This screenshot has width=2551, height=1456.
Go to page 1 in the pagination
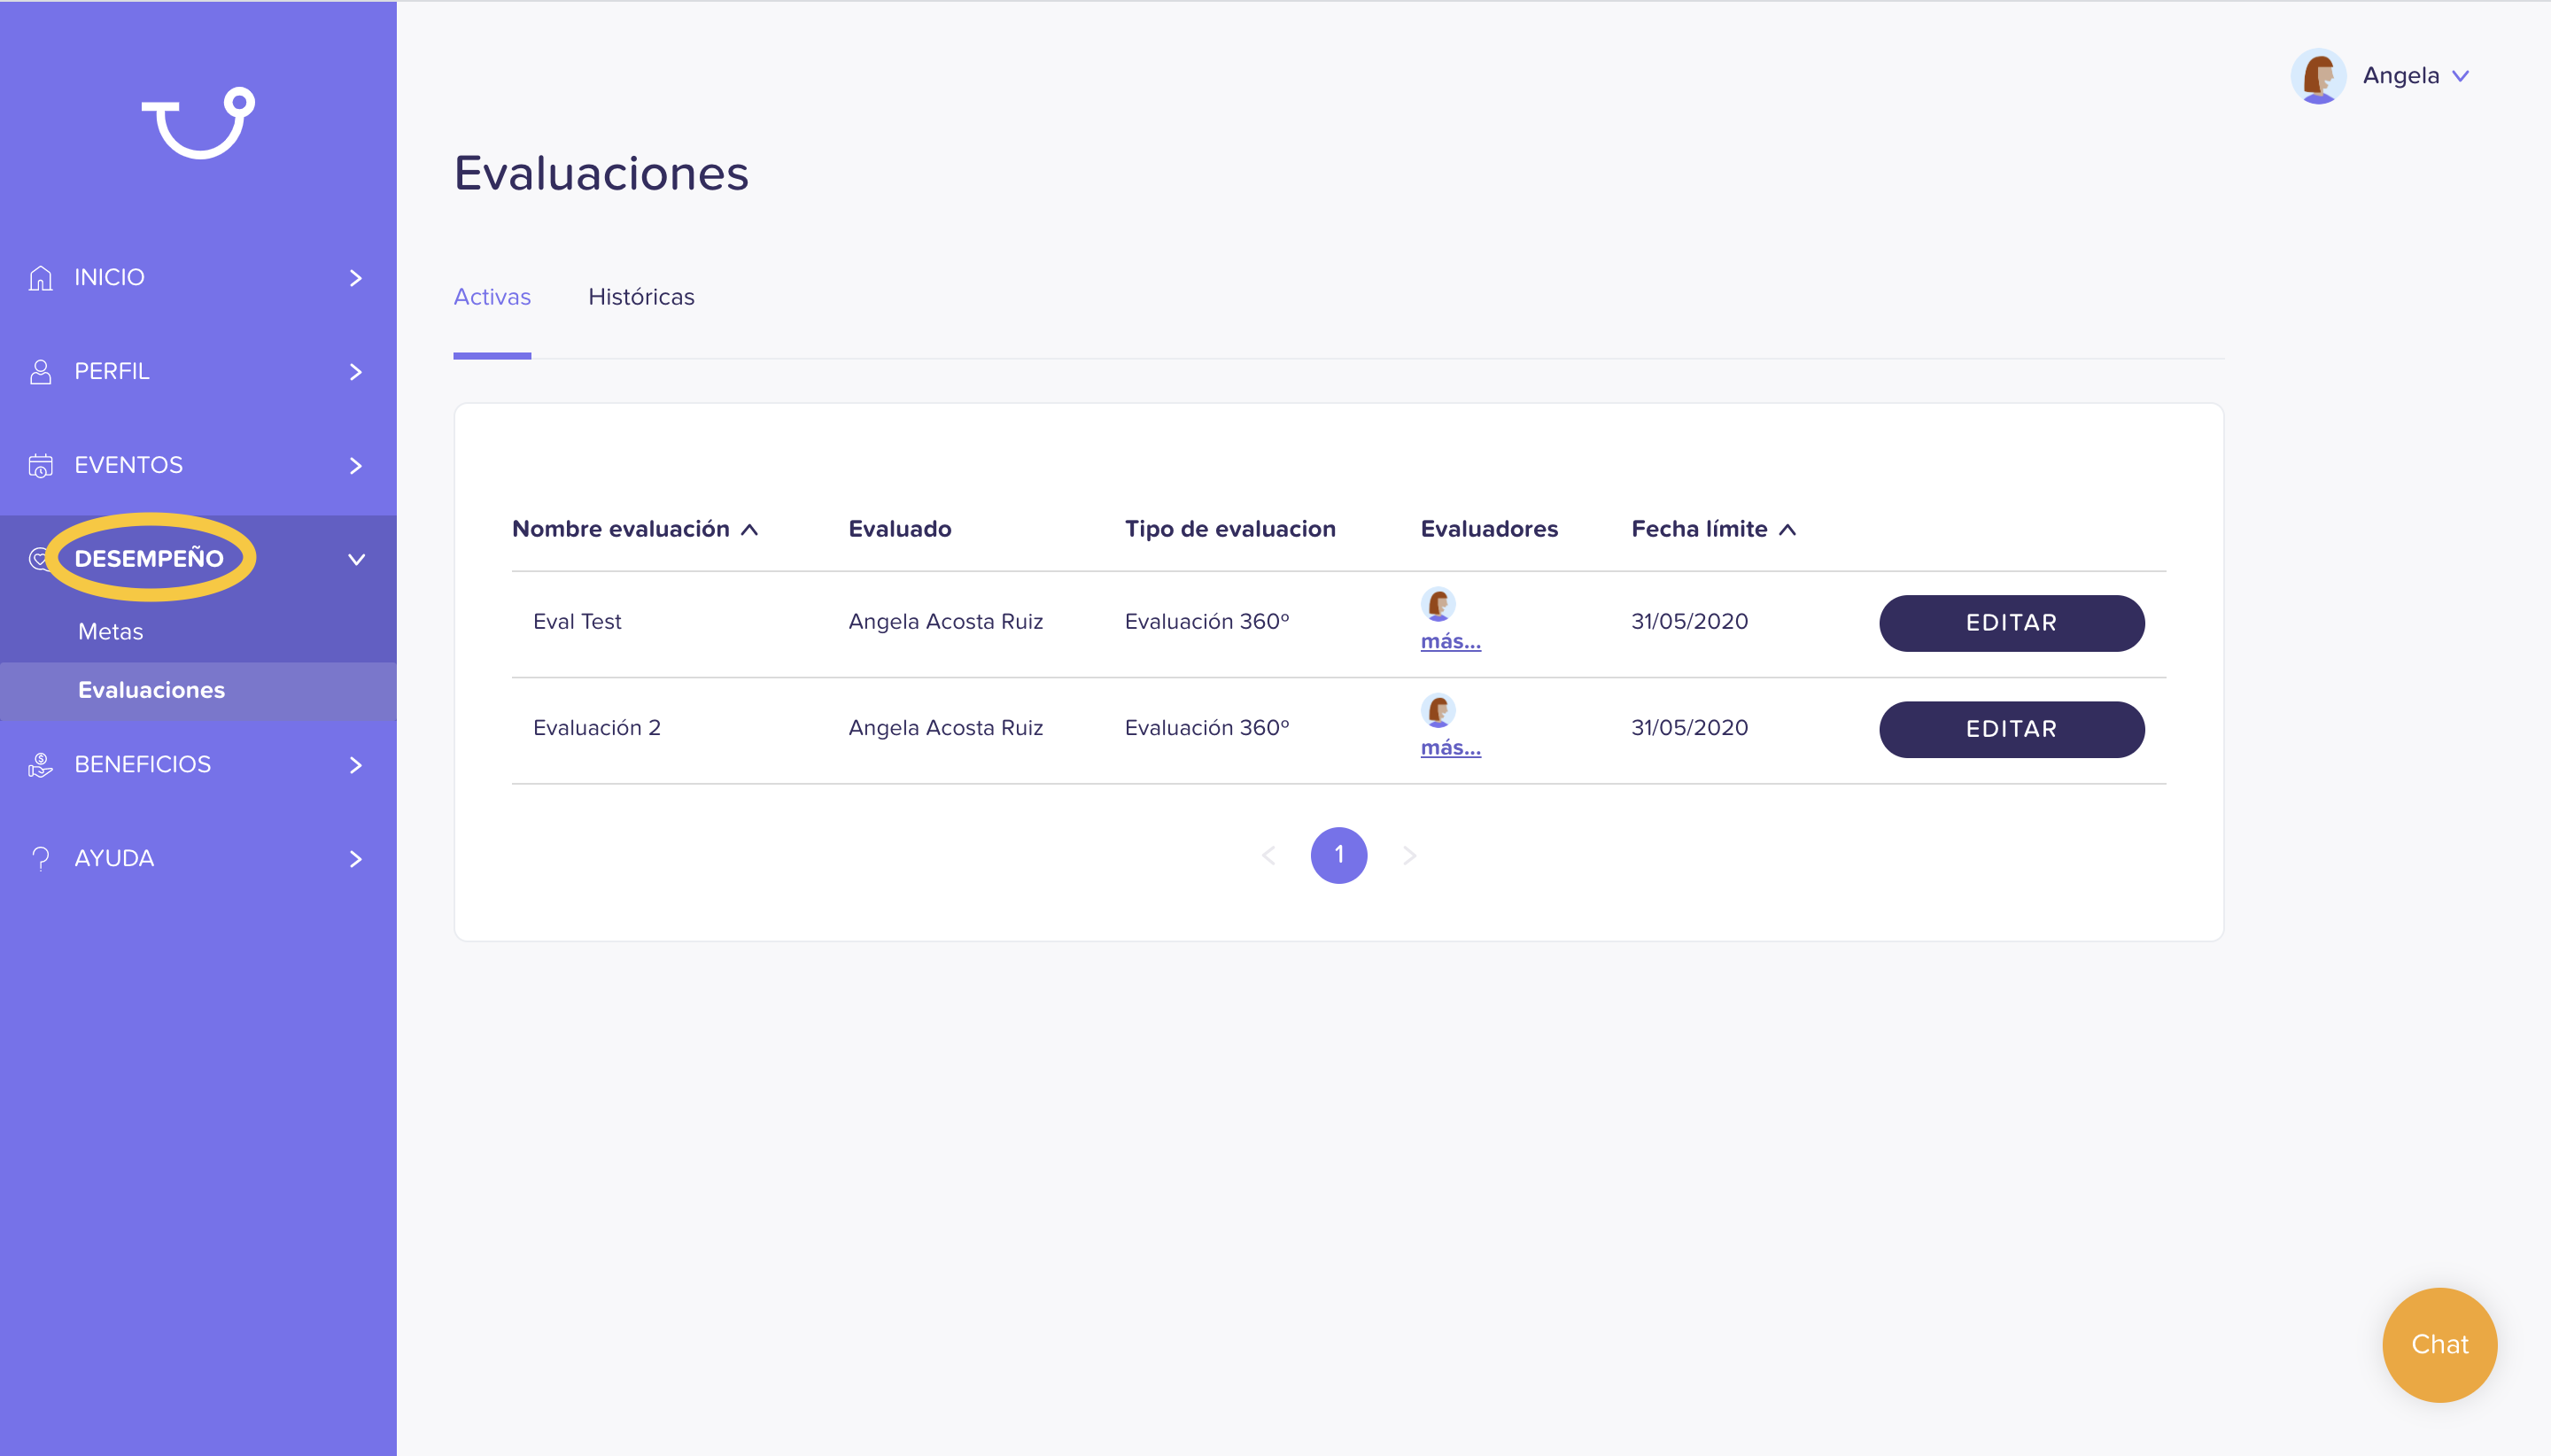(x=1338, y=855)
